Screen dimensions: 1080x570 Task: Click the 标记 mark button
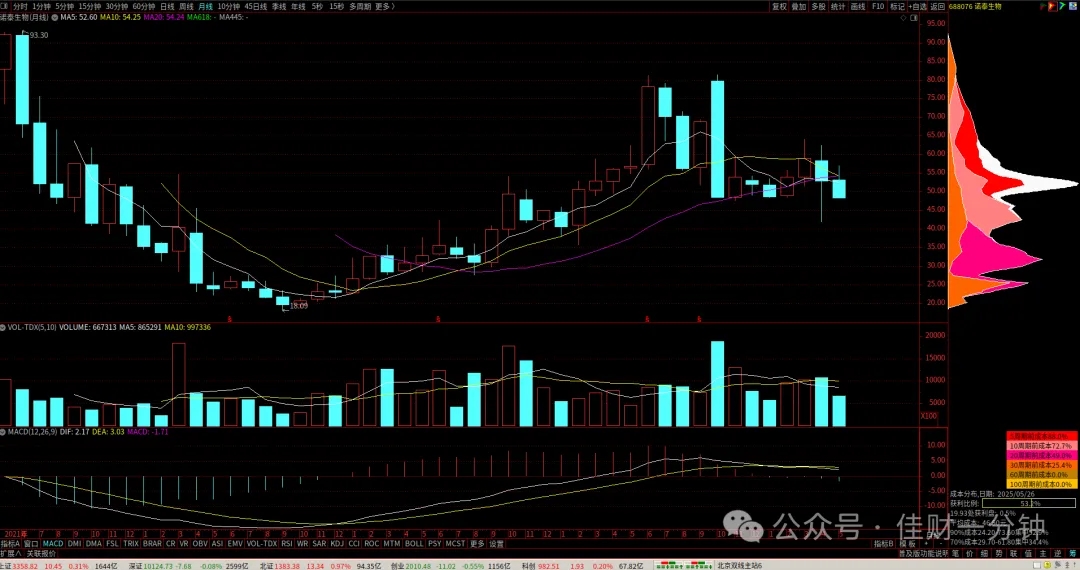[897, 6]
